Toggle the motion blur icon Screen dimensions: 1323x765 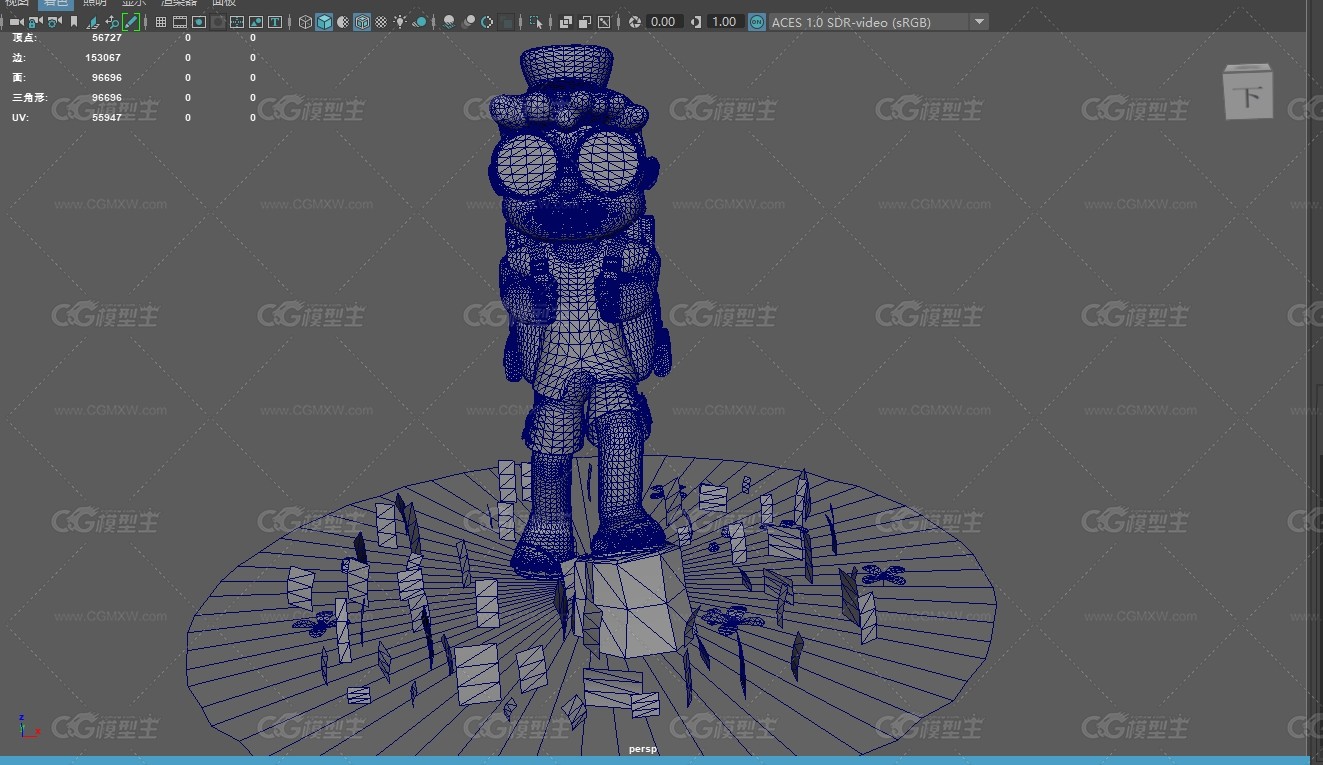pyautogui.click(x=468, y=22)
